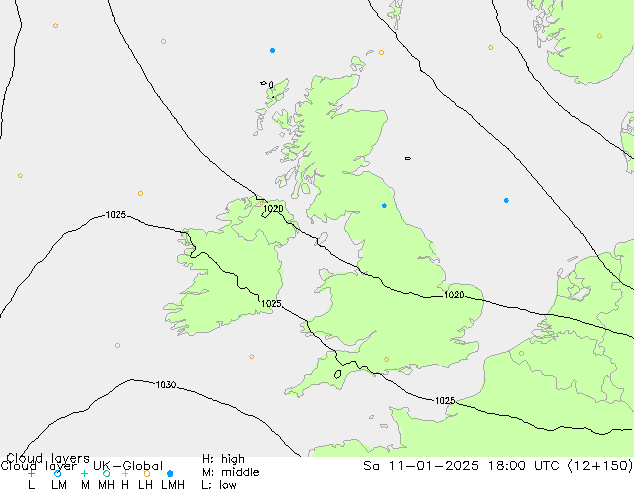This screenshot has width=634, height=490.
Task: Select the blue dot over northern England
Action: pyautogui.click(x=384, y=206)
